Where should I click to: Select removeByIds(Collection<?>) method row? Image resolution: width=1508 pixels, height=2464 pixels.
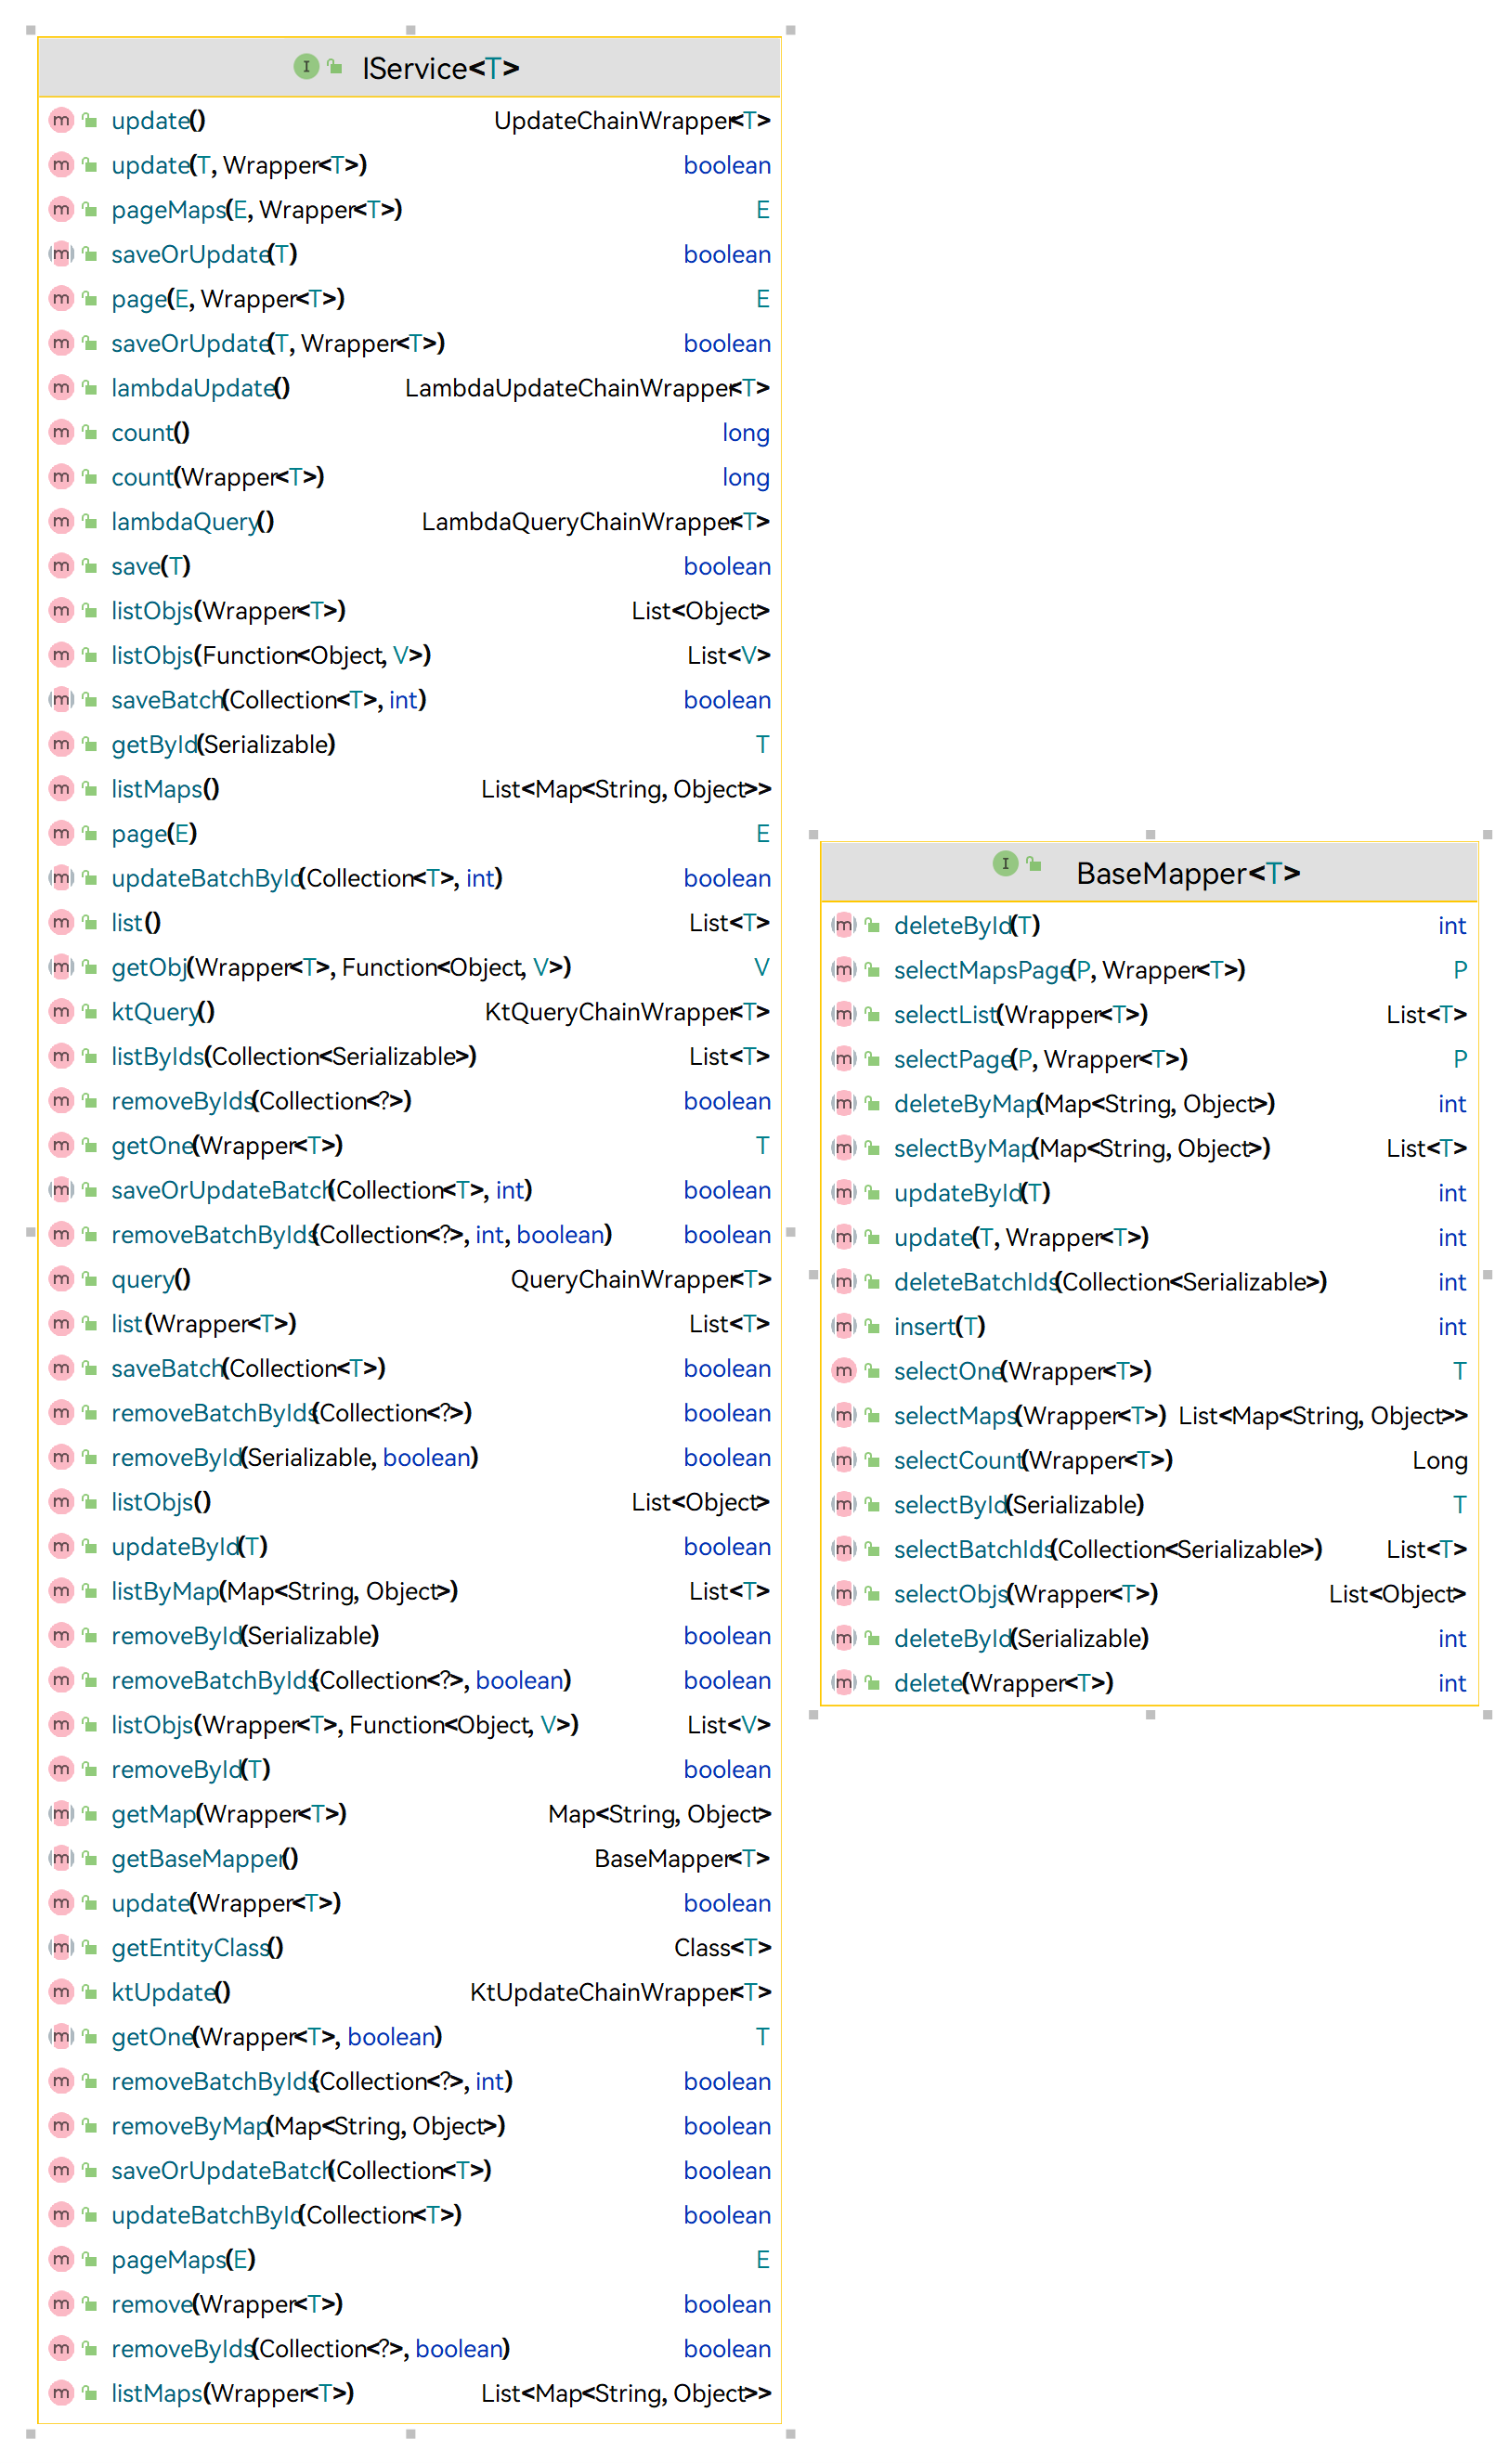point(409,1101)
